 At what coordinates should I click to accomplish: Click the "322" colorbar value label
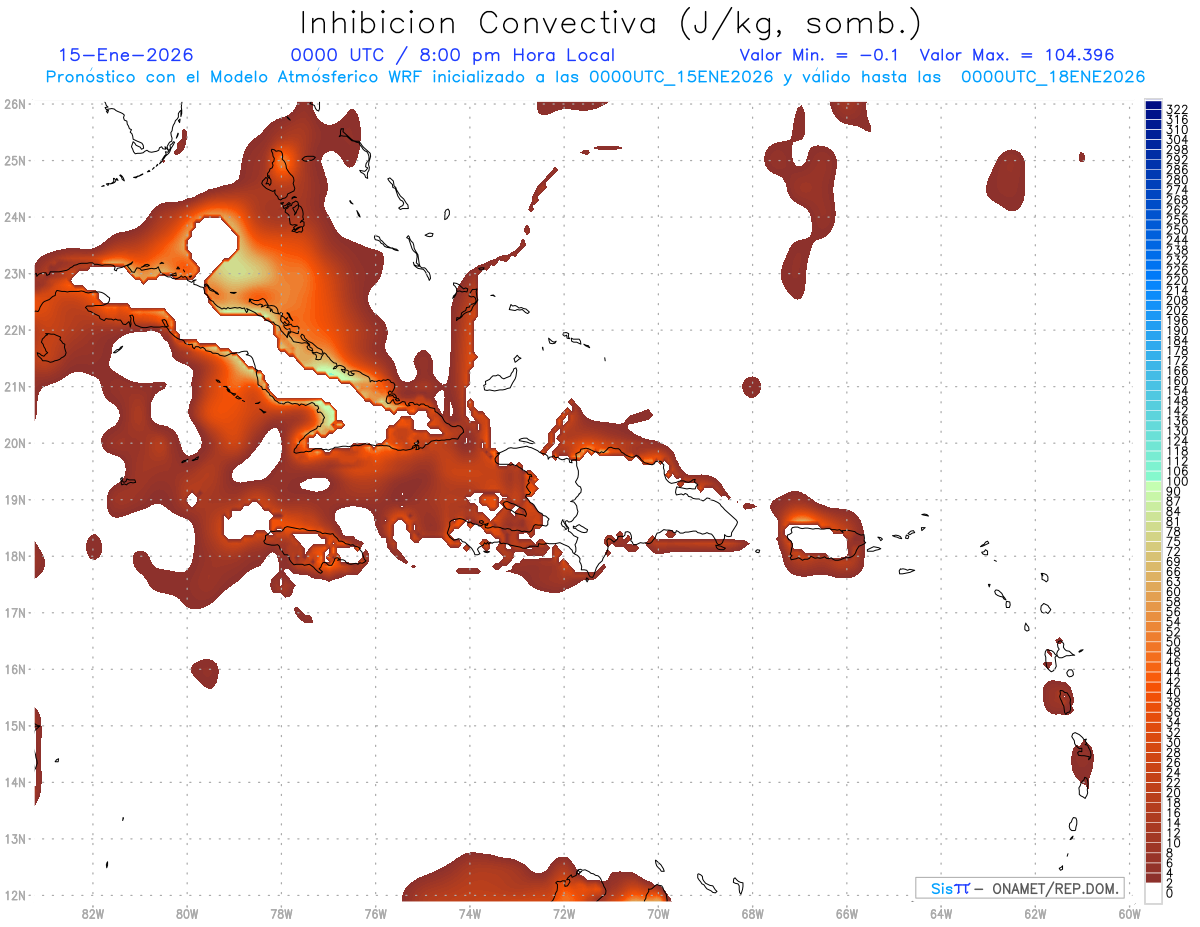(x=1177, y=109)
